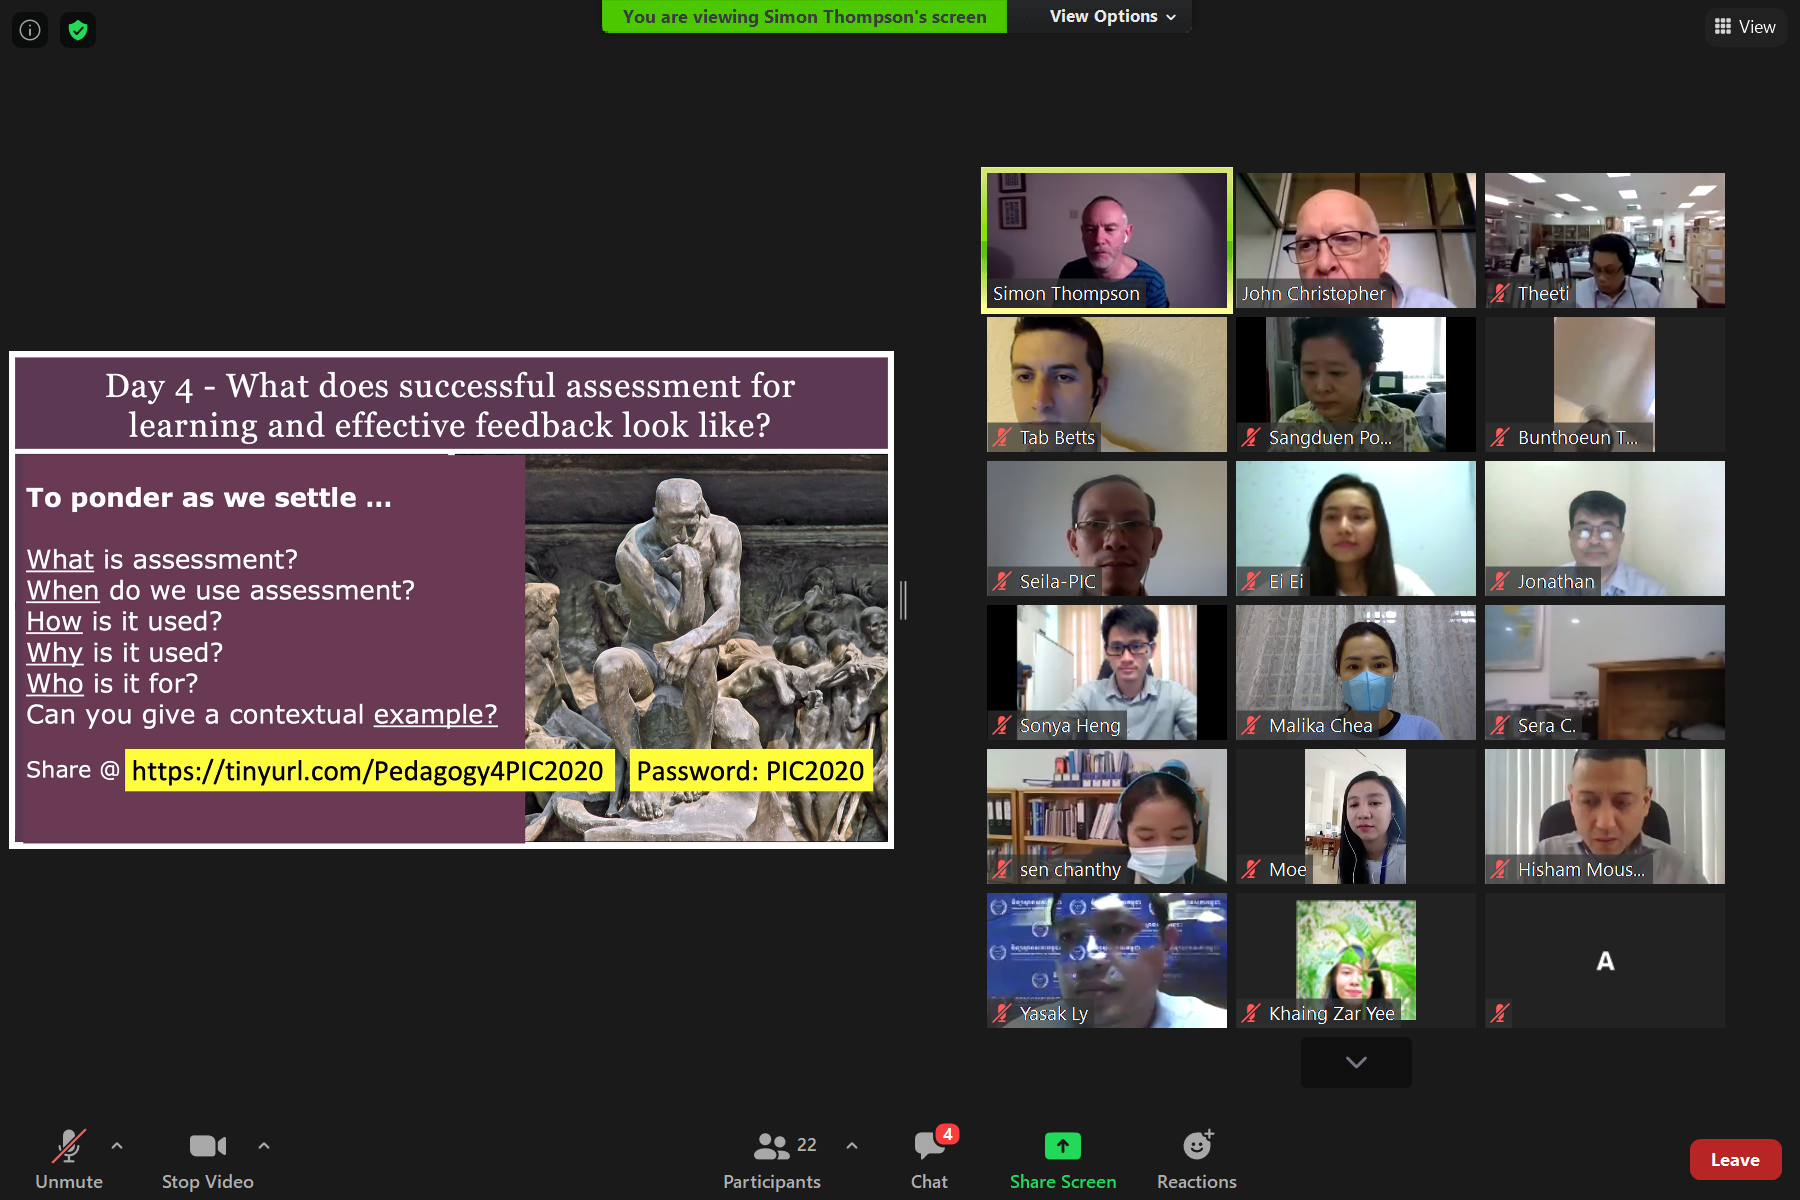
Task: Grab the divider handle beside the shared screen
Action: tap(903, 600)
